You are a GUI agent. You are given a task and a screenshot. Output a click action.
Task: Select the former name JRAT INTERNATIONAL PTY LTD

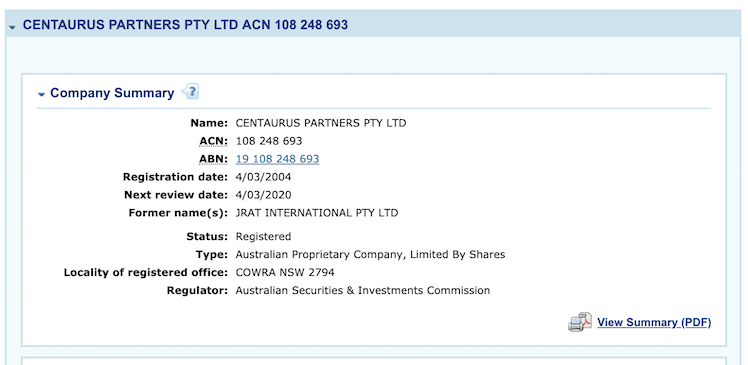tap(317, 213)
